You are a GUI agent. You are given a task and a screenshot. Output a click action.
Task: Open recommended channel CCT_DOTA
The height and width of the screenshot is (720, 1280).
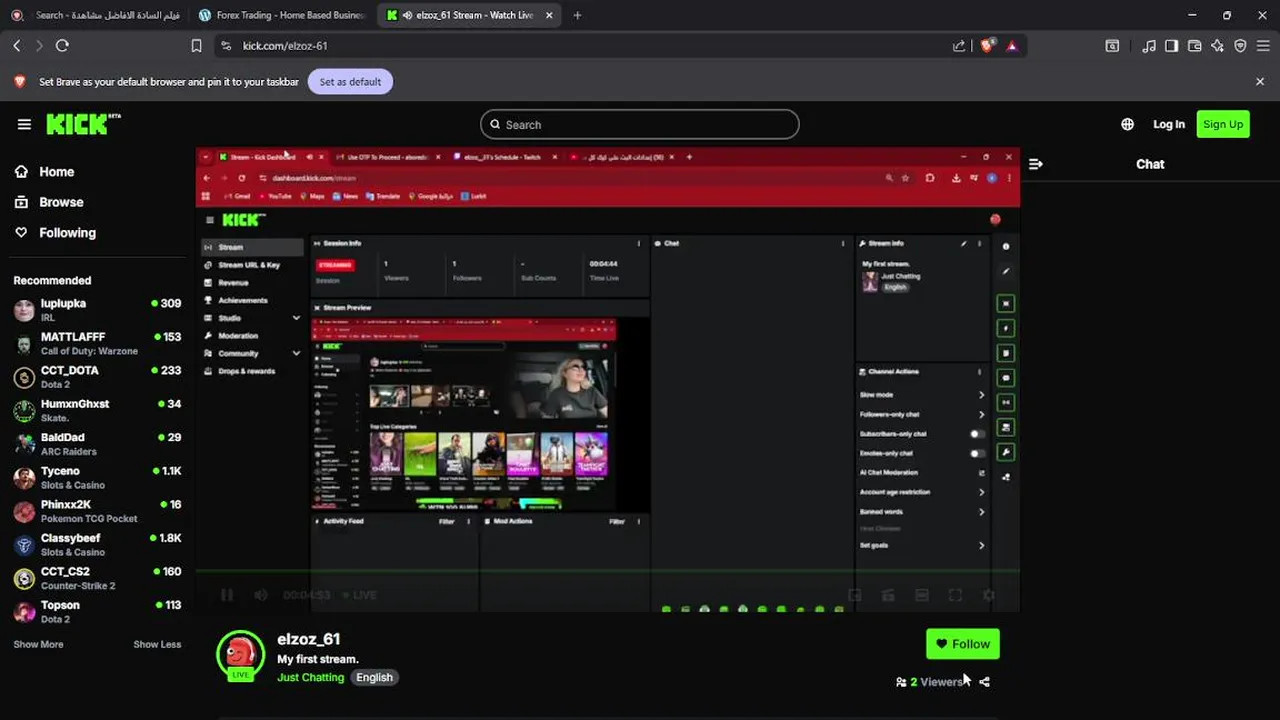(x=97, y=377)
